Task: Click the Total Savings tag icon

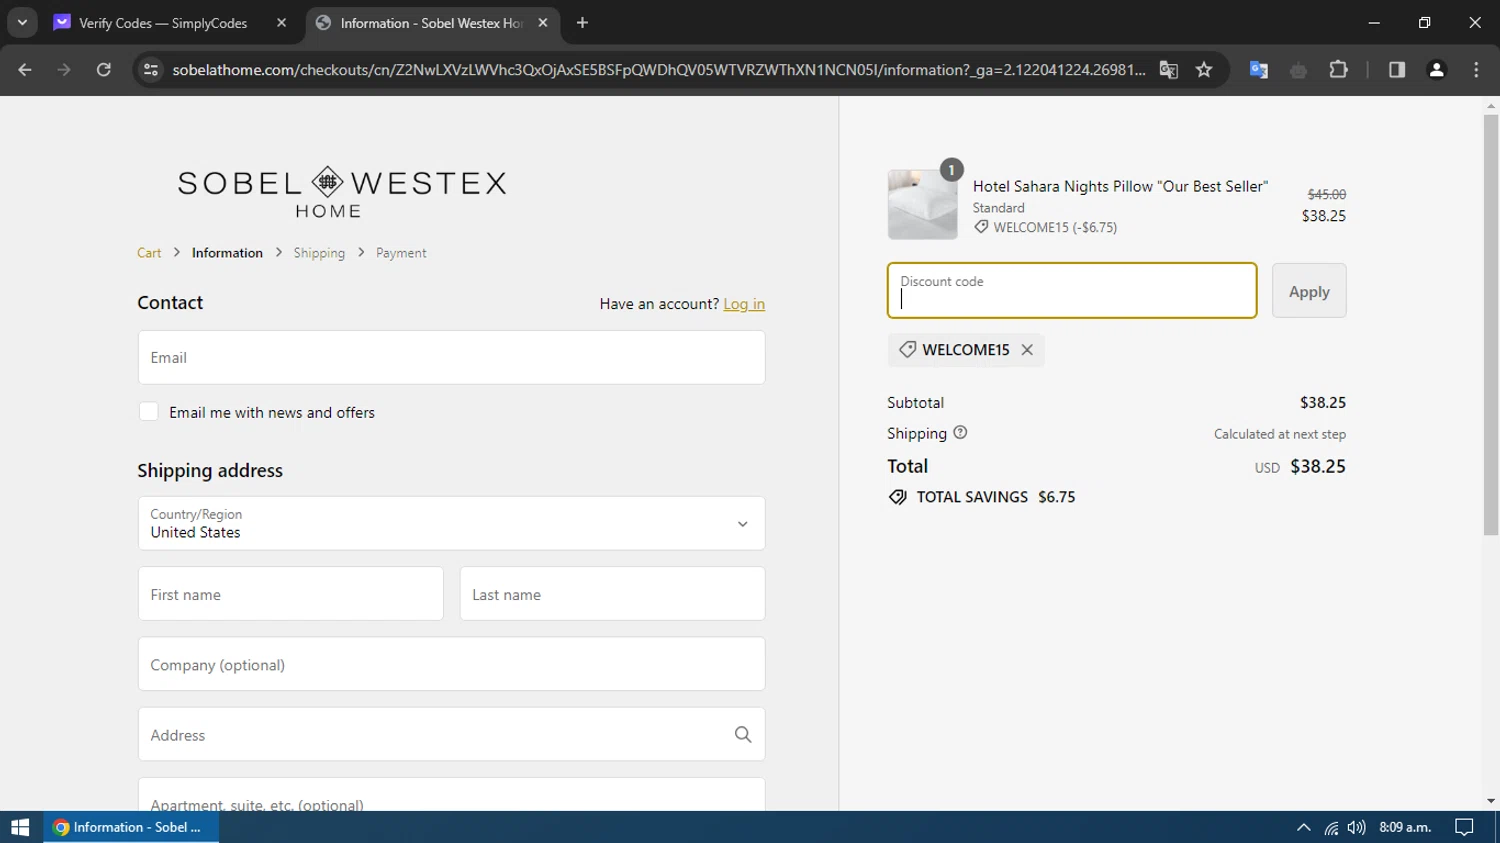Action: pos(898,497)
